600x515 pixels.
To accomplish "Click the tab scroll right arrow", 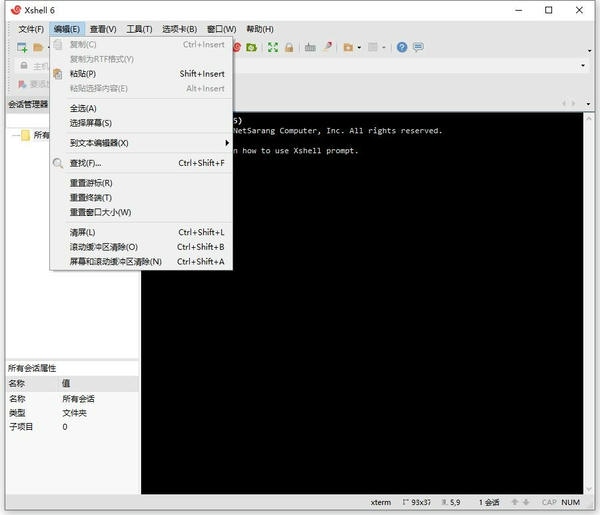I will (573, 104).
